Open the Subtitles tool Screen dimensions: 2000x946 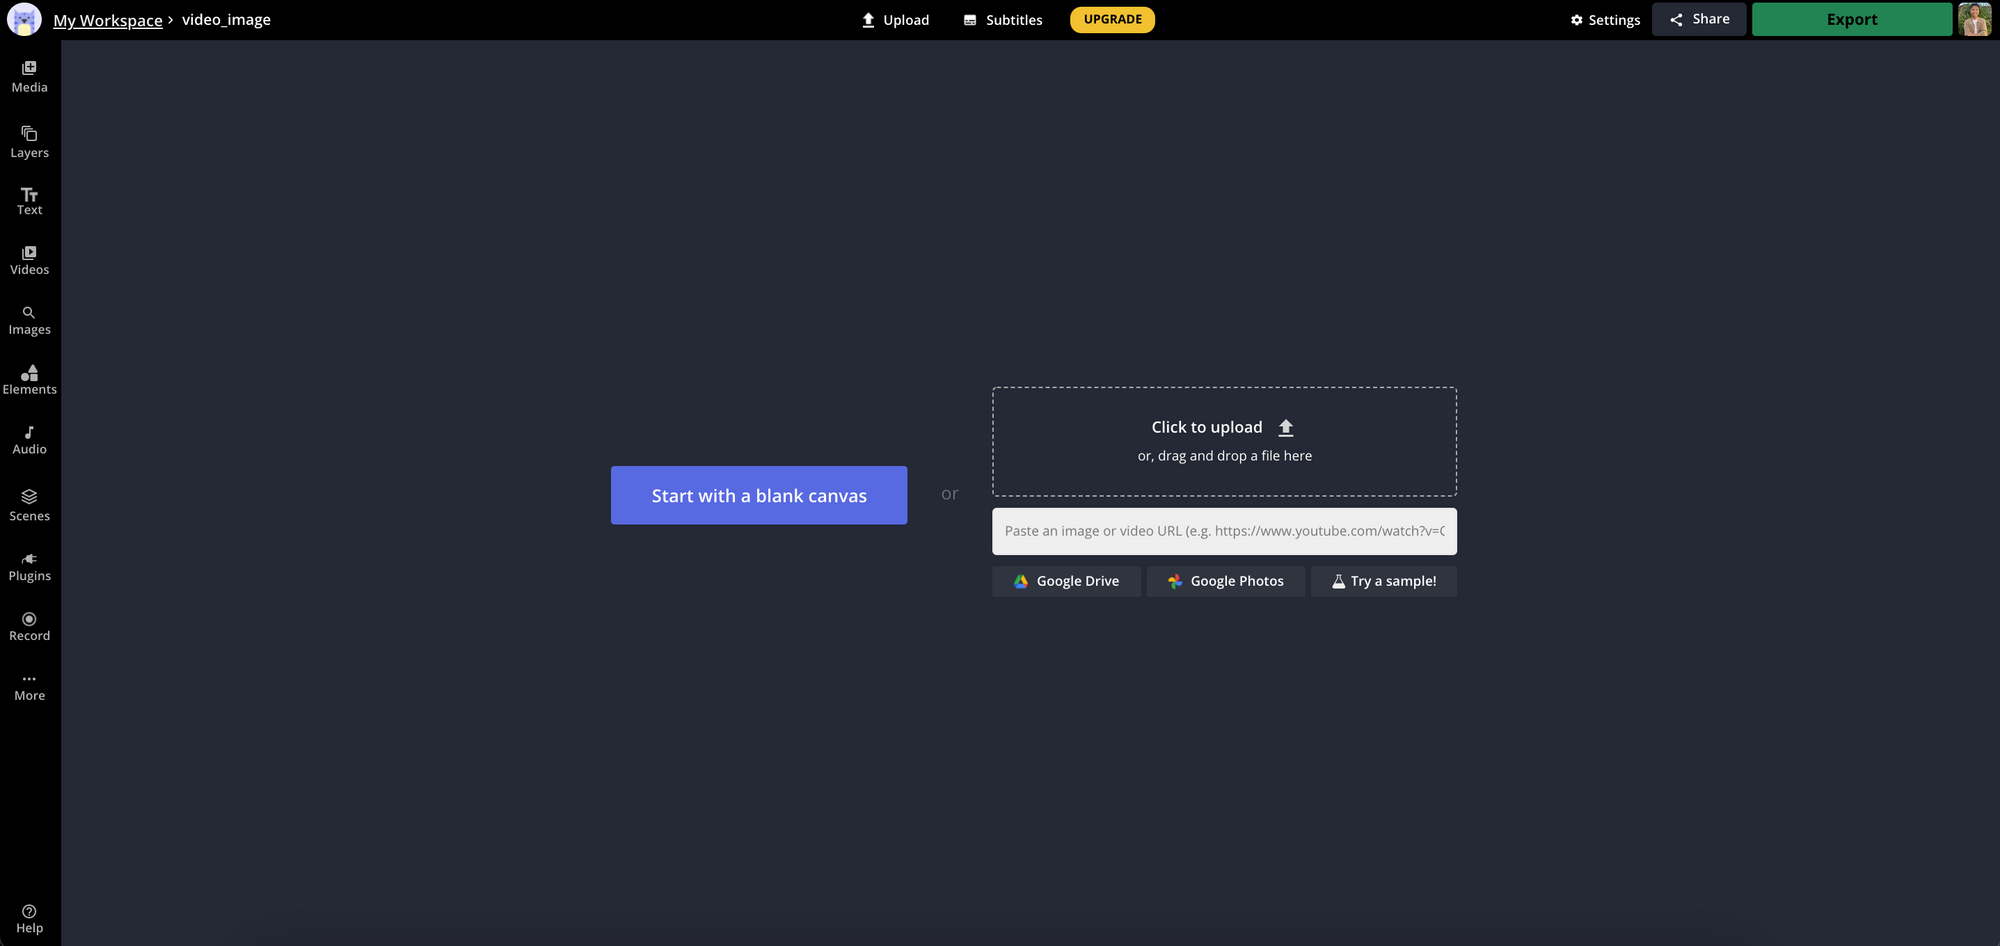1002,20
